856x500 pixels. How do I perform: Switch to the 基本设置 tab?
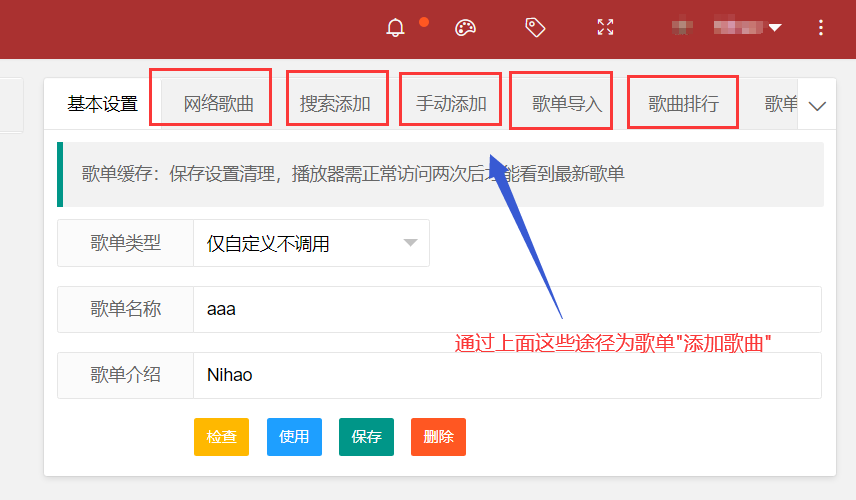click(102, 104)
